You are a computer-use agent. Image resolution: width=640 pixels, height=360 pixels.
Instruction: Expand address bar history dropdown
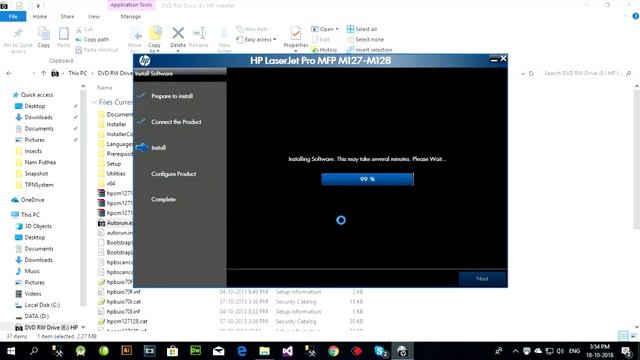click(523, 73)
